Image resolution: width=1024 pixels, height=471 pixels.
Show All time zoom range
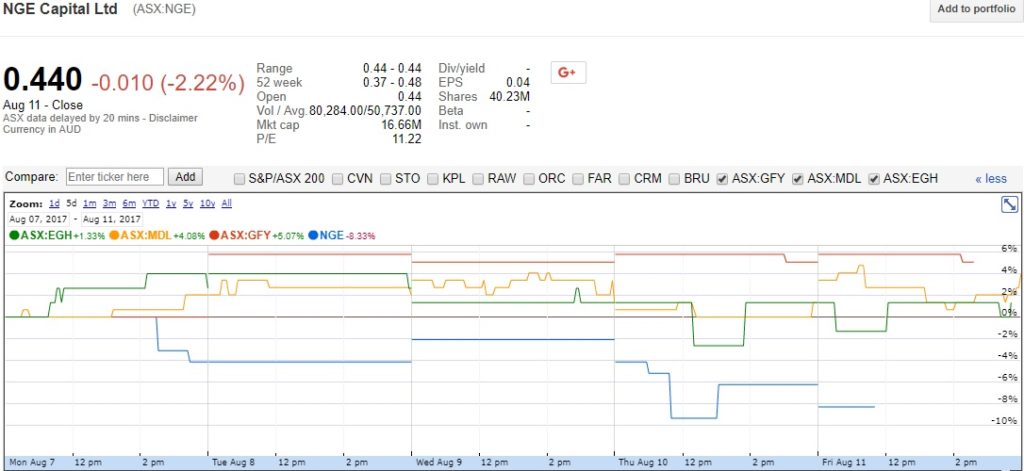pyautogui.click(x=227, y=204)
